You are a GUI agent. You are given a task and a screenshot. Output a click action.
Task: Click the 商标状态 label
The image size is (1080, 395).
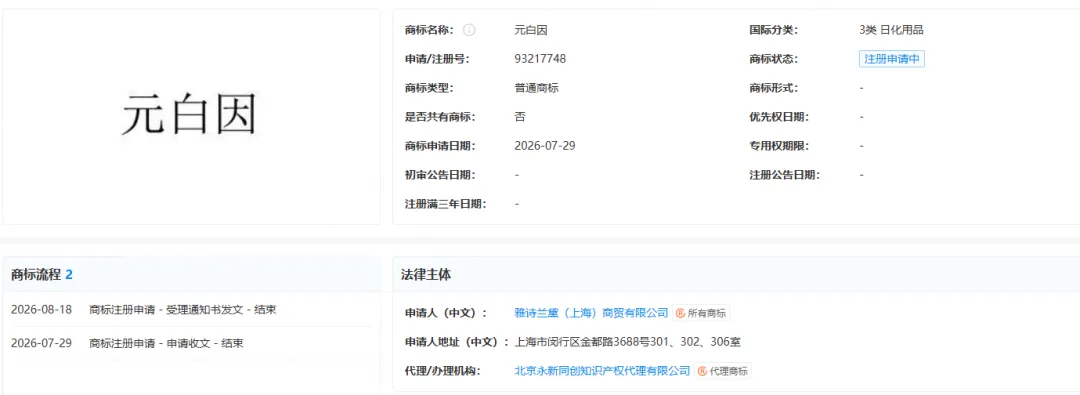pyautogui.click(x=773, y=59)
